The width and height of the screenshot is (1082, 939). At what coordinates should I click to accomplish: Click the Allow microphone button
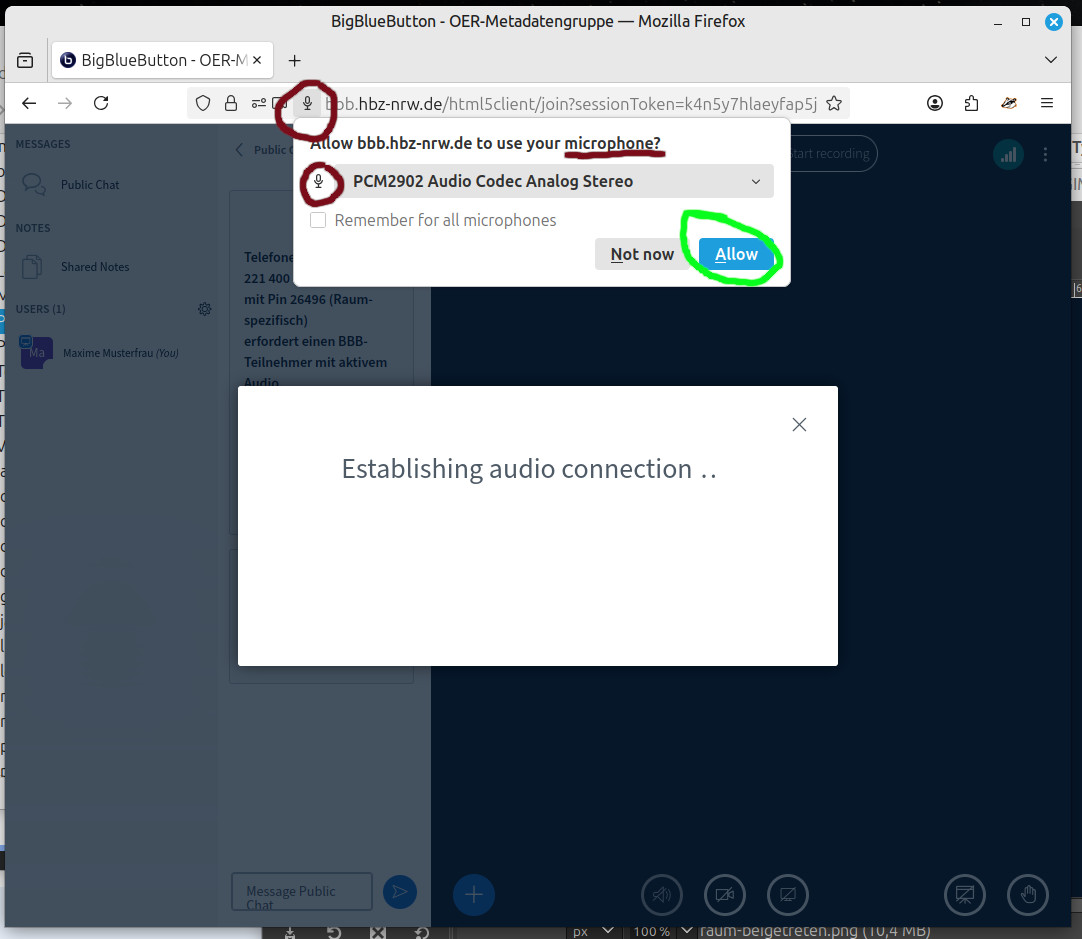[x=736, y=254]
